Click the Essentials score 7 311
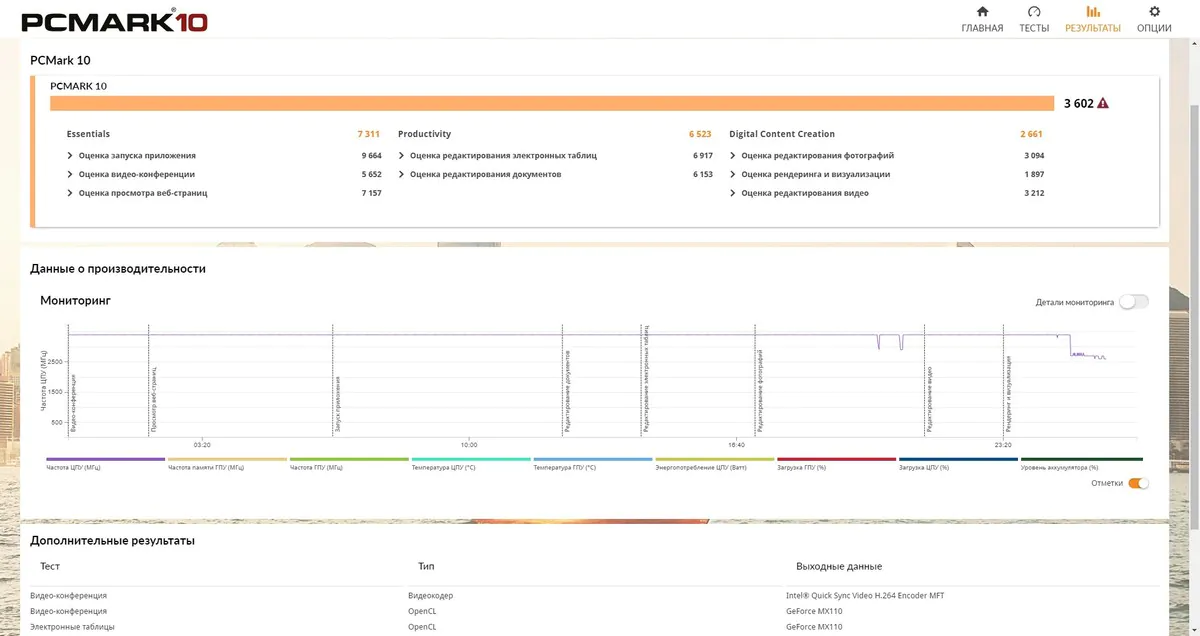The image size is (1200, 636). coord(368,134)
